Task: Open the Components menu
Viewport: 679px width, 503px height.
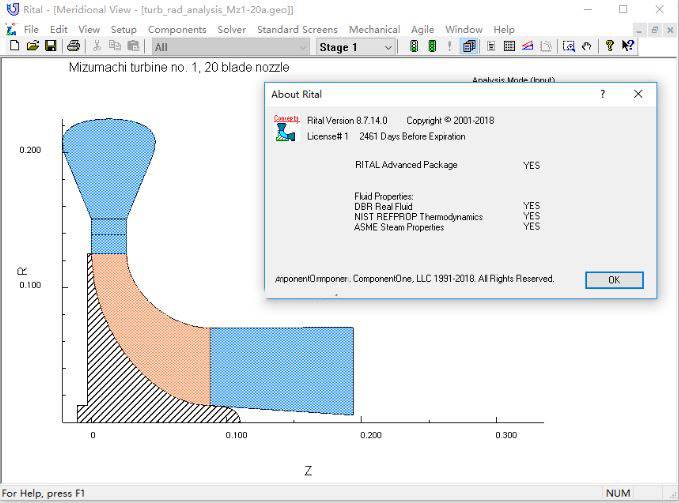Action: [177, 29]
